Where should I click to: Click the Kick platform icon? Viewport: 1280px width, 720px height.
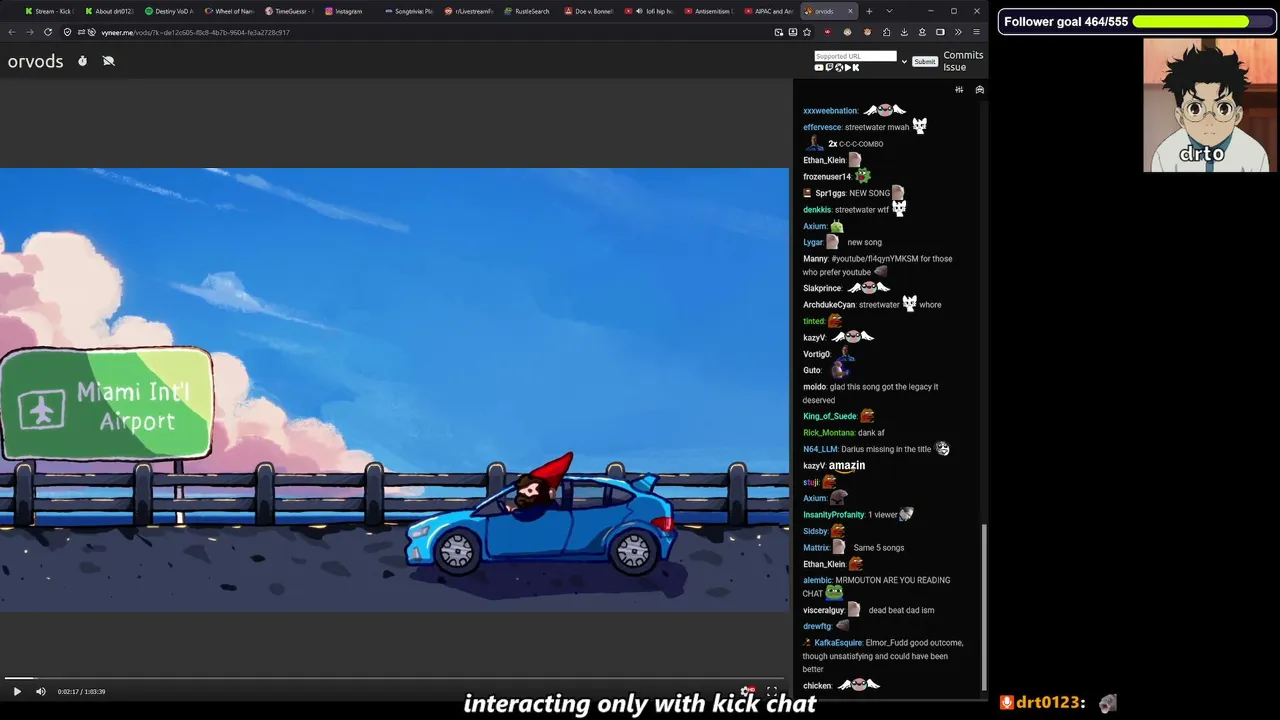coord(856,68)
